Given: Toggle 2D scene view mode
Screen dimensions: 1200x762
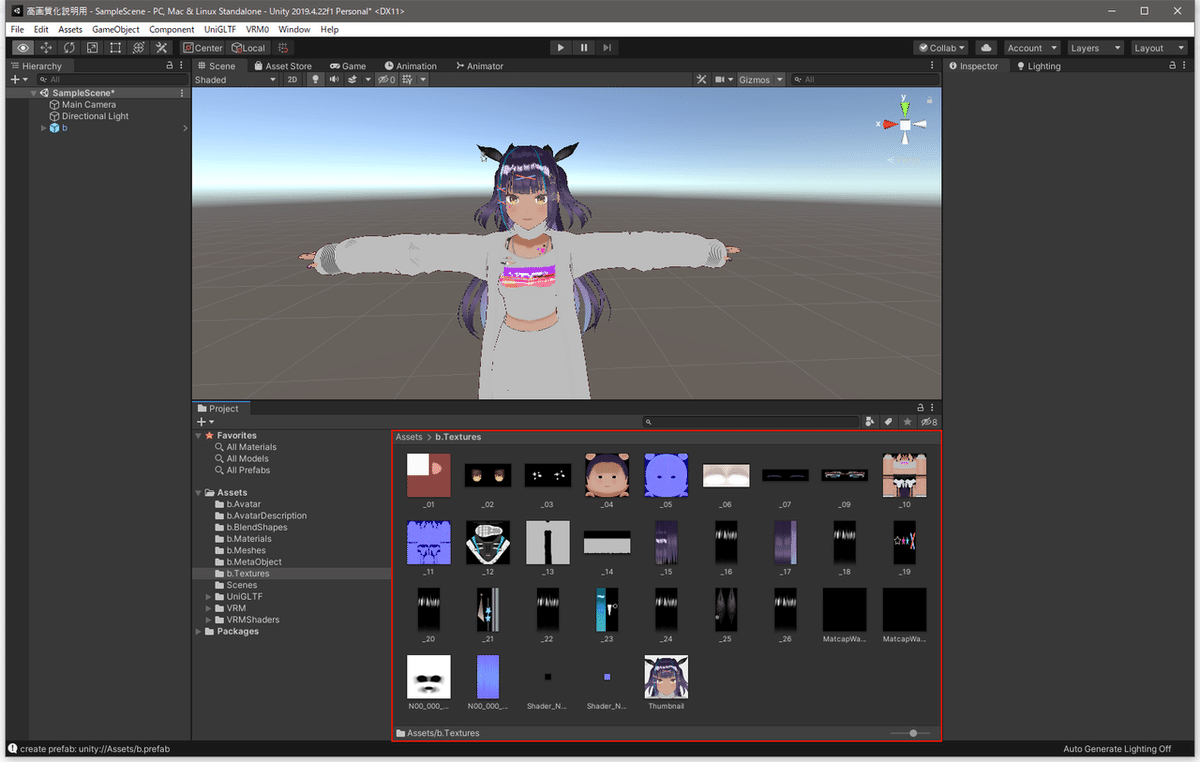Looking at the screenshot, I should click(x=292, y=79).
